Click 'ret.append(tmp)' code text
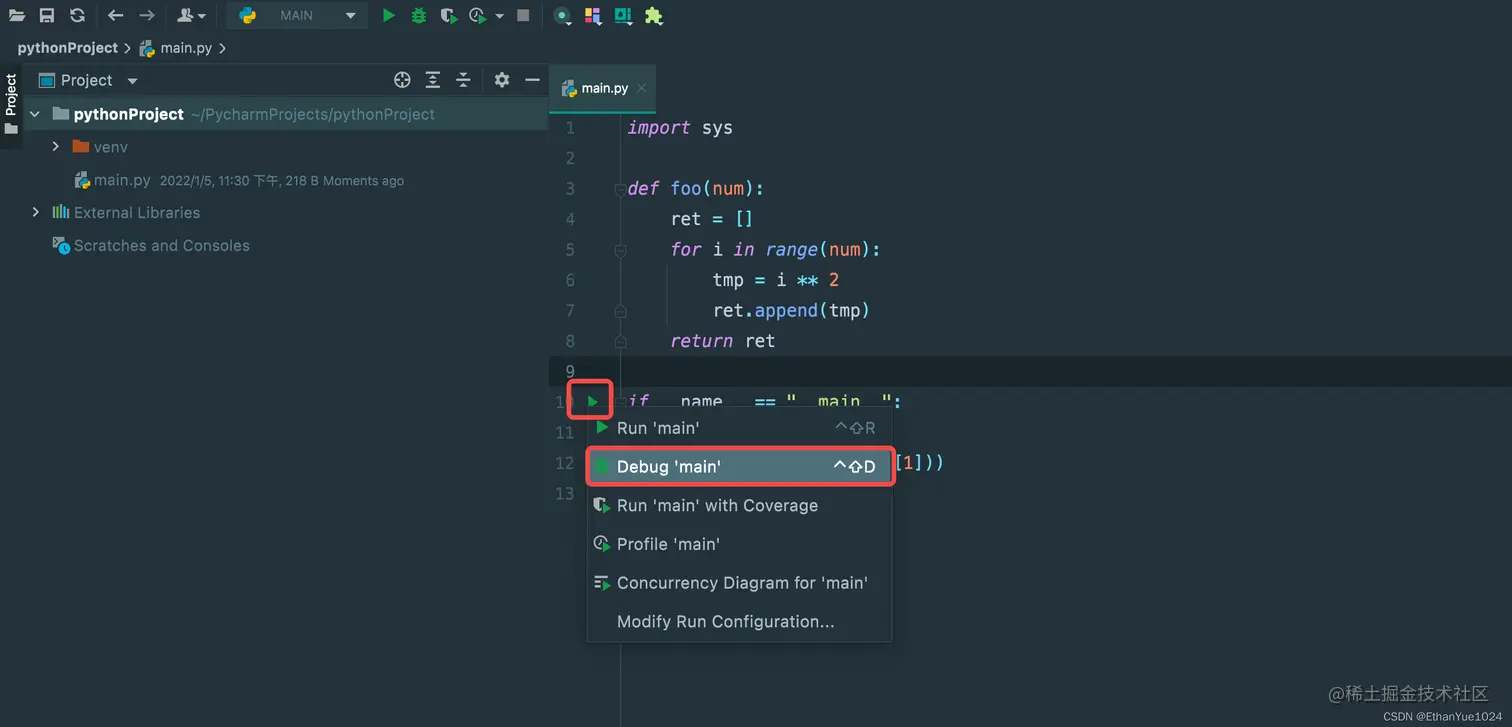This screenshot has height=727, width=1512. 791,311
